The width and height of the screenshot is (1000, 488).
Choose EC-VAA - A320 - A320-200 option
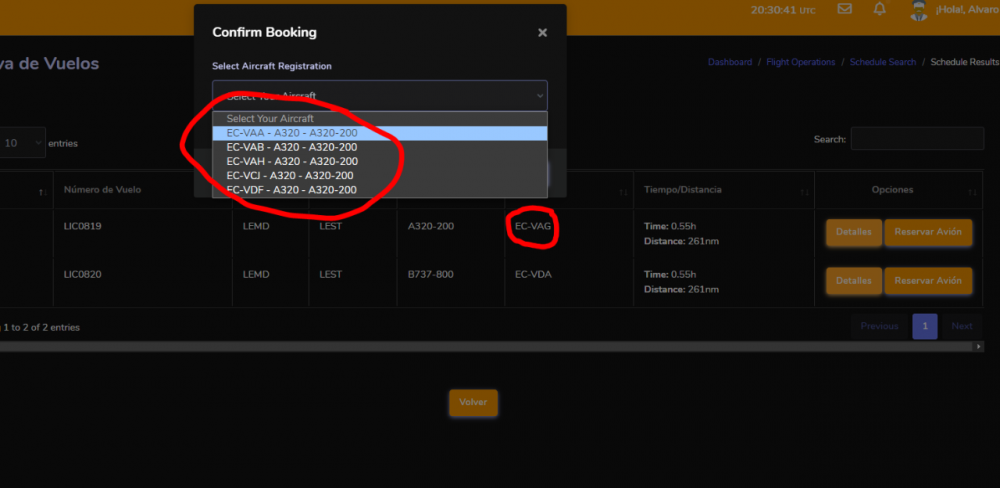[x=379, y=133]
